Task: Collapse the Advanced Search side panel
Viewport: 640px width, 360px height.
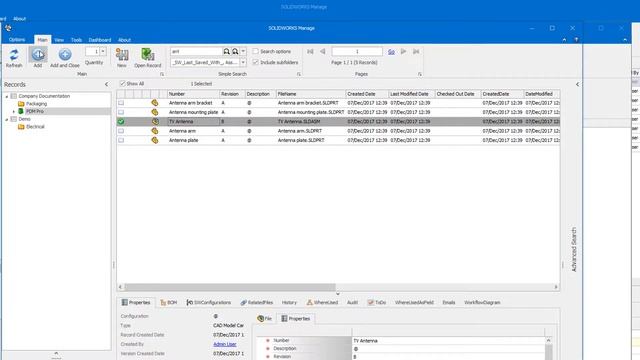Action: (577, 84)
